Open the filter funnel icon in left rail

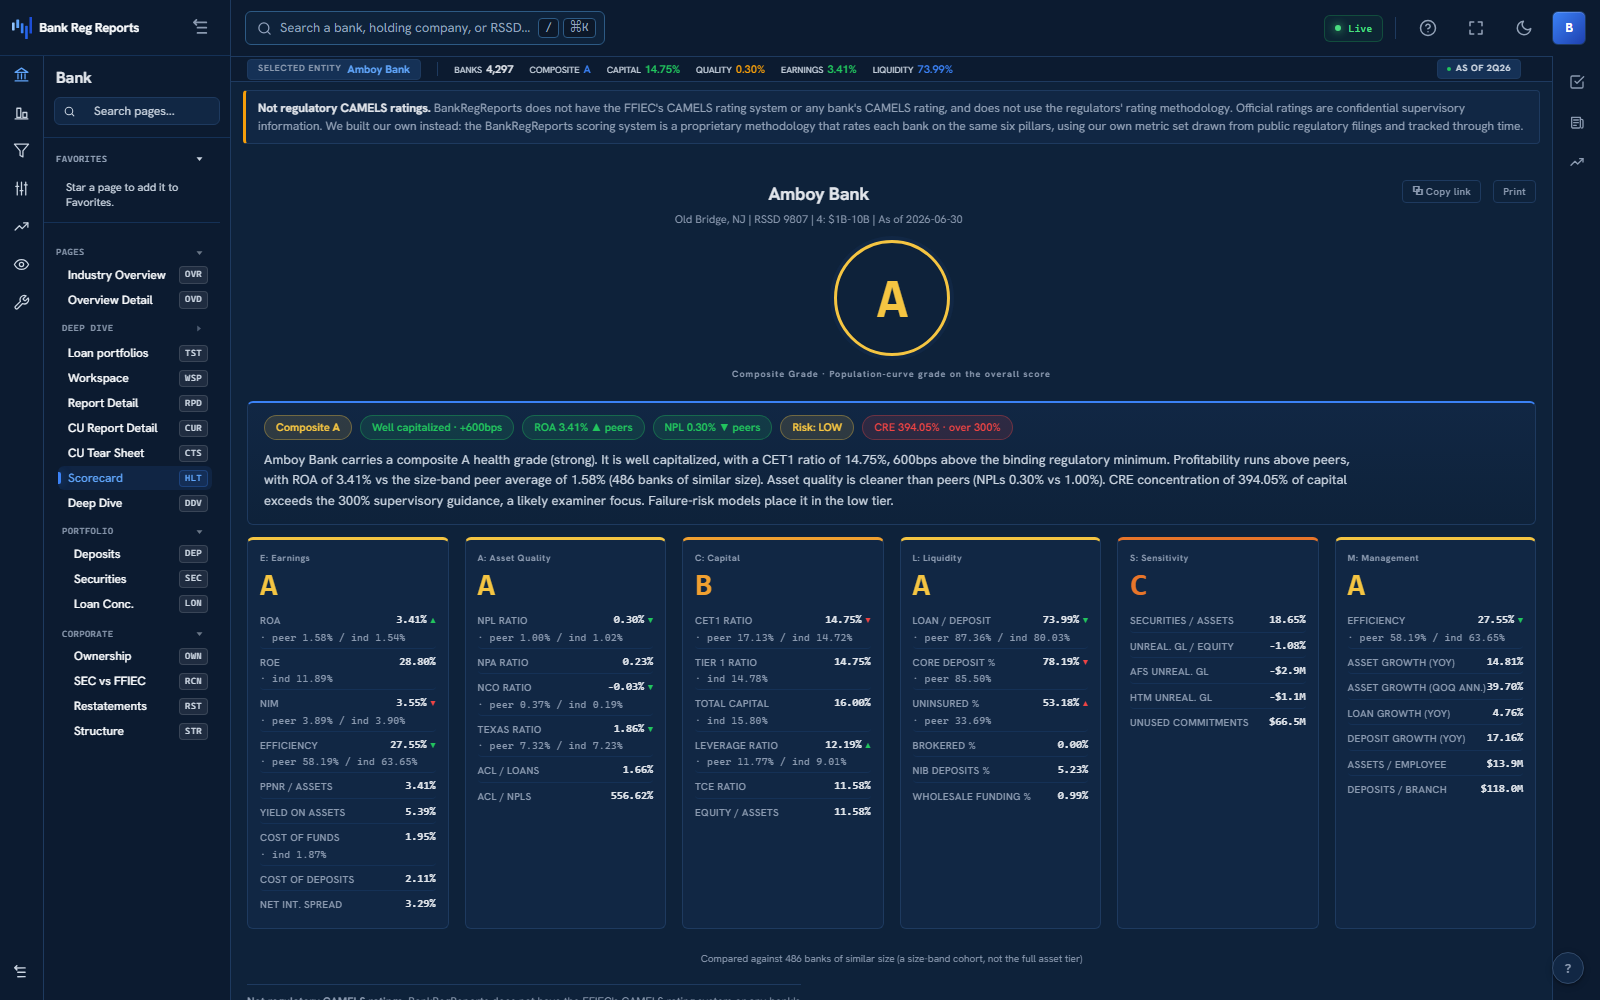[x=21, y=151]
